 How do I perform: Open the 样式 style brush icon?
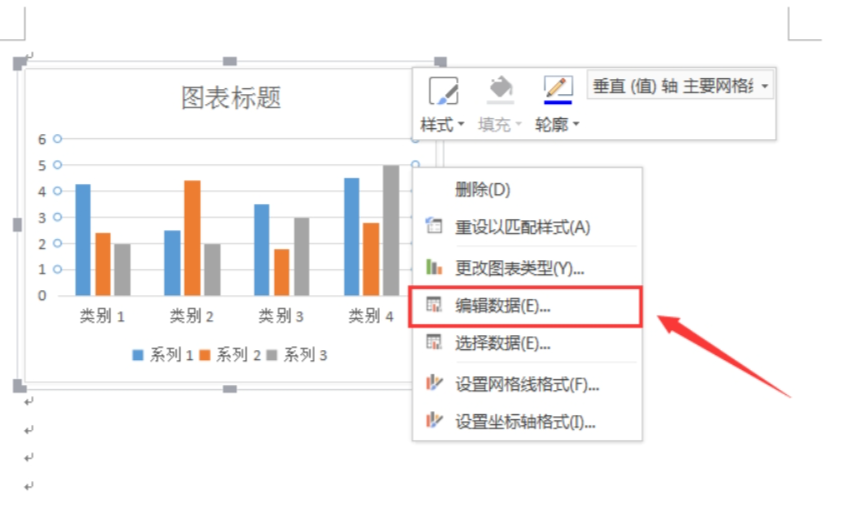point(444,91)
